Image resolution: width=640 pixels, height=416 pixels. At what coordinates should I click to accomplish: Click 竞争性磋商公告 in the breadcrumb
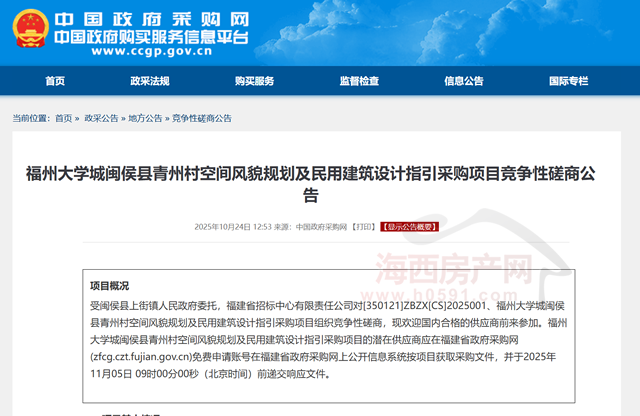[x=202, y=118]
